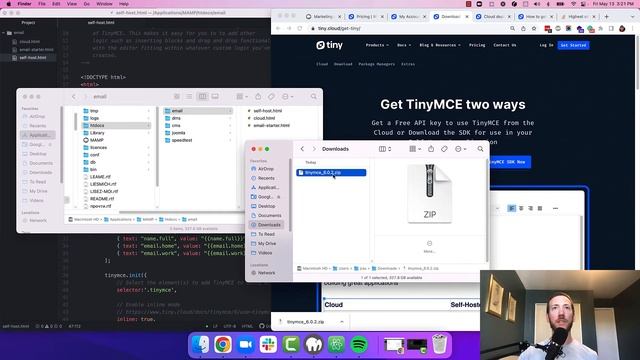Screen dimensions: 640x360
Task: Open Network in the Downloads window sidebar
Action: pos(266,273)
